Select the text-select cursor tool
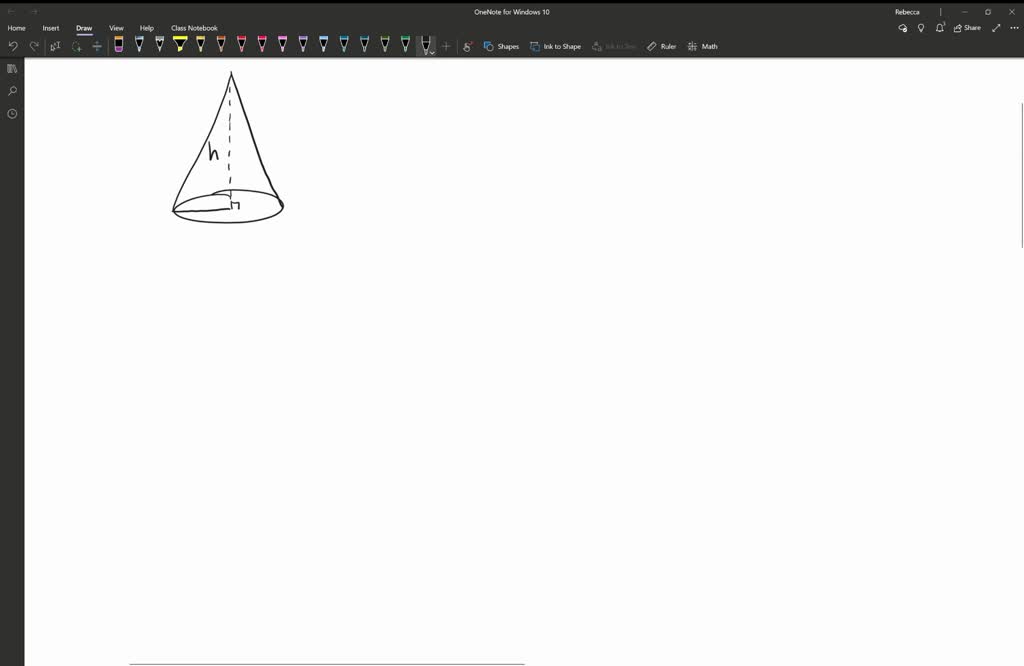Image resolution: width=1024 pixels, height=666 pixels. point(56,46)
